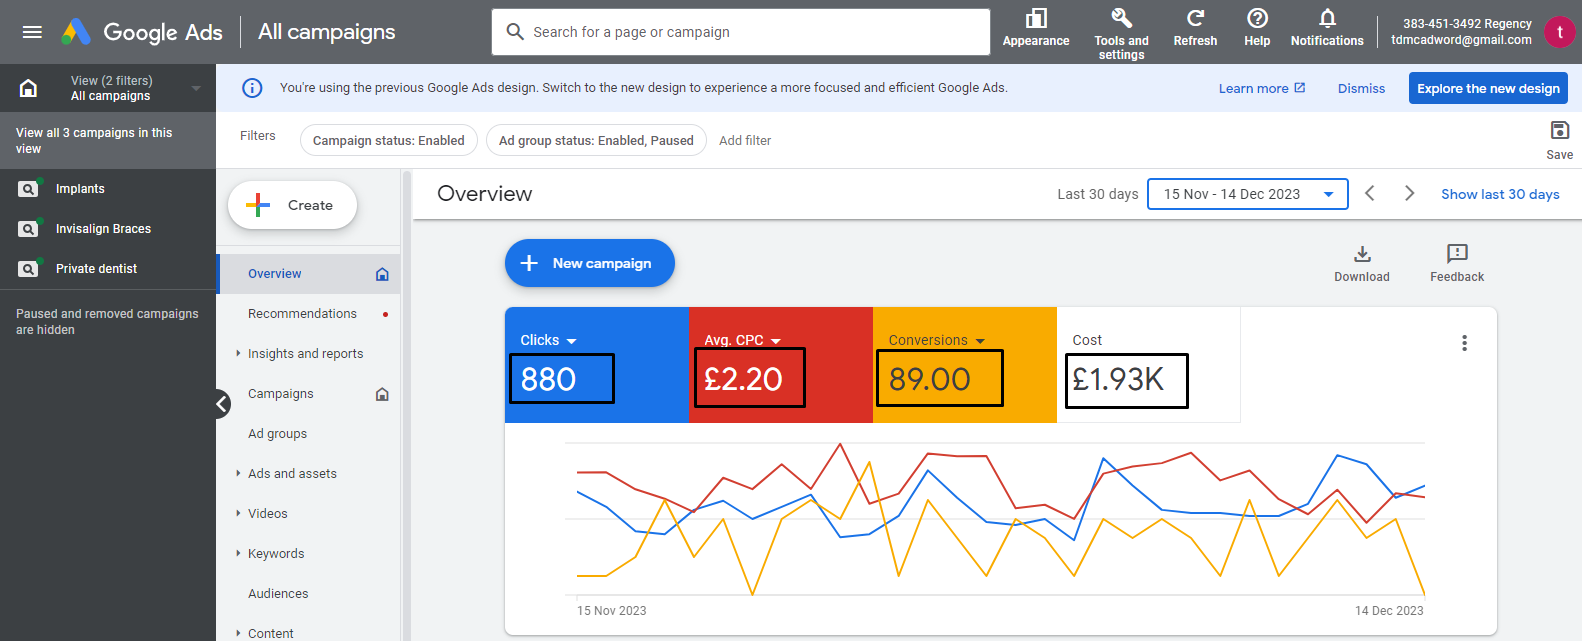Open the three-dot scorecard menu

click(x=1464, y=343)
